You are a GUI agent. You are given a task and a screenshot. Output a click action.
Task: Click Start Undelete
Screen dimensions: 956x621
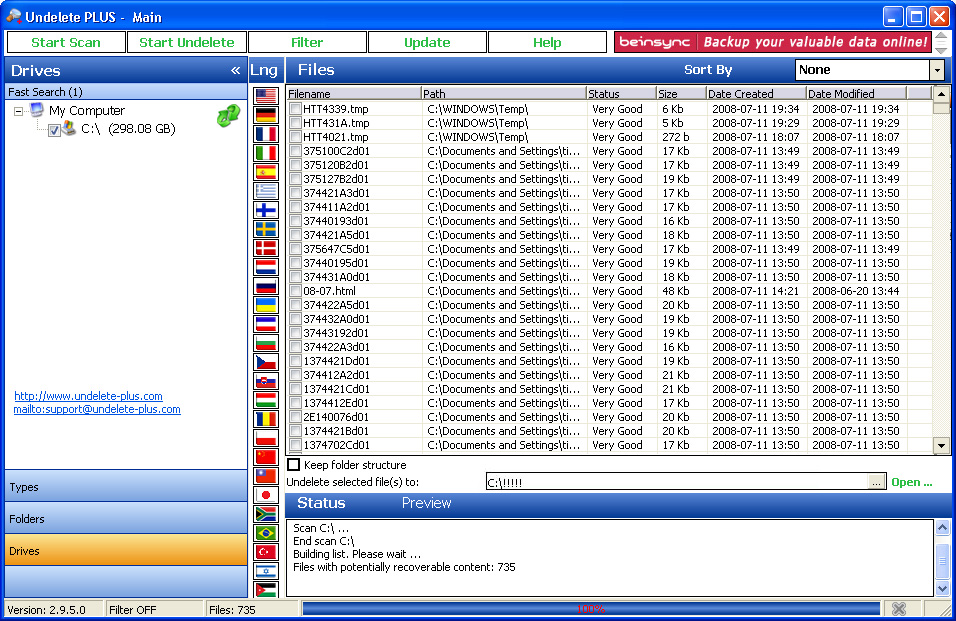pos(187,42)
